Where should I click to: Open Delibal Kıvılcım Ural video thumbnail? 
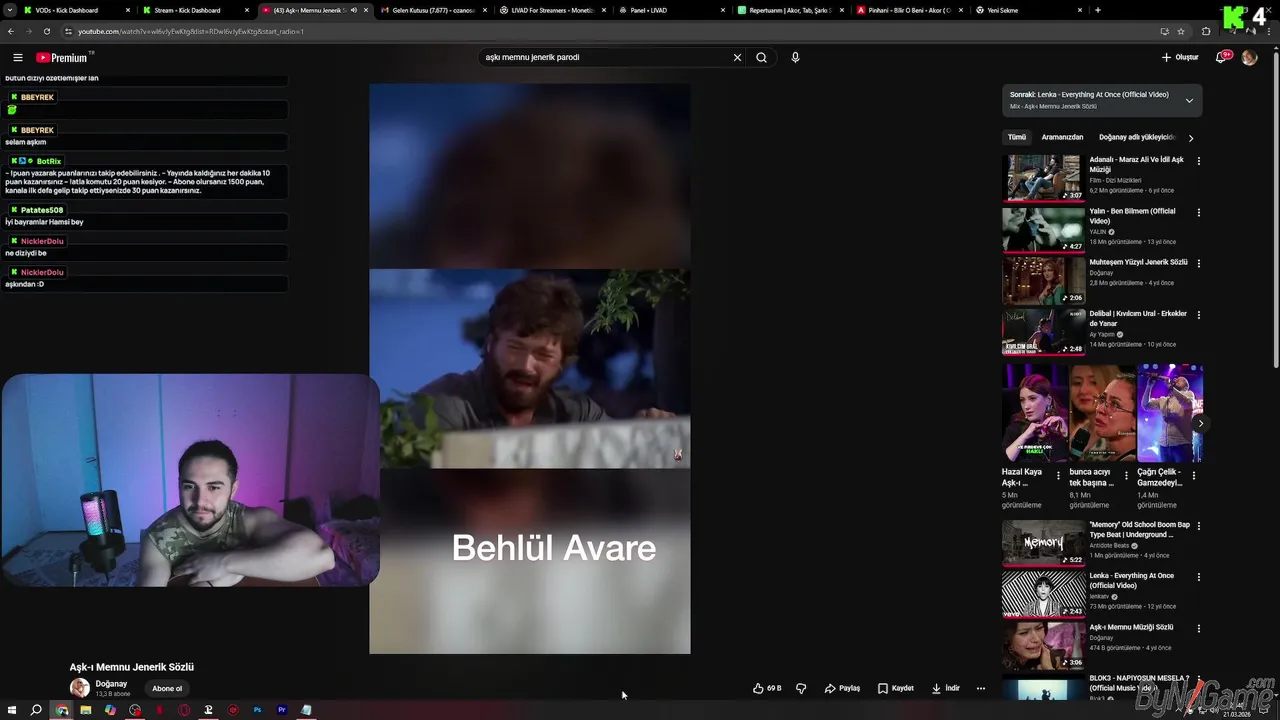[1043, 332]
